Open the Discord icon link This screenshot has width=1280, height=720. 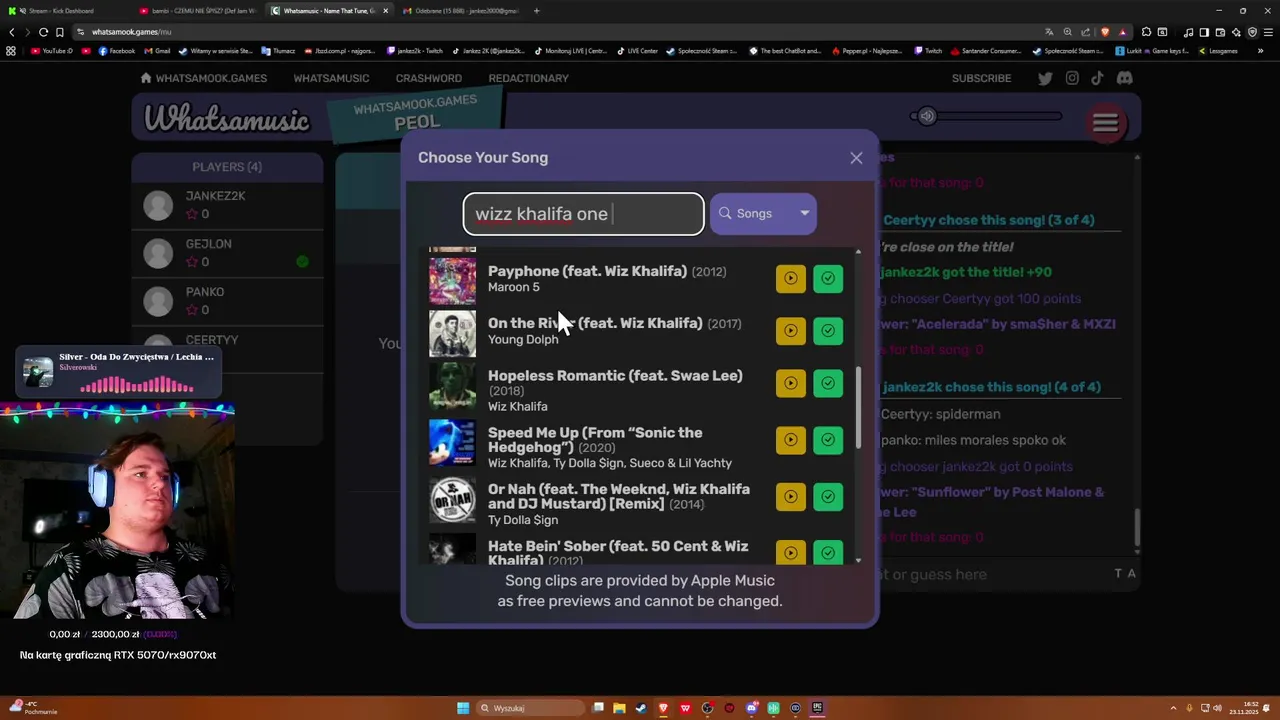pos(1124,78)
